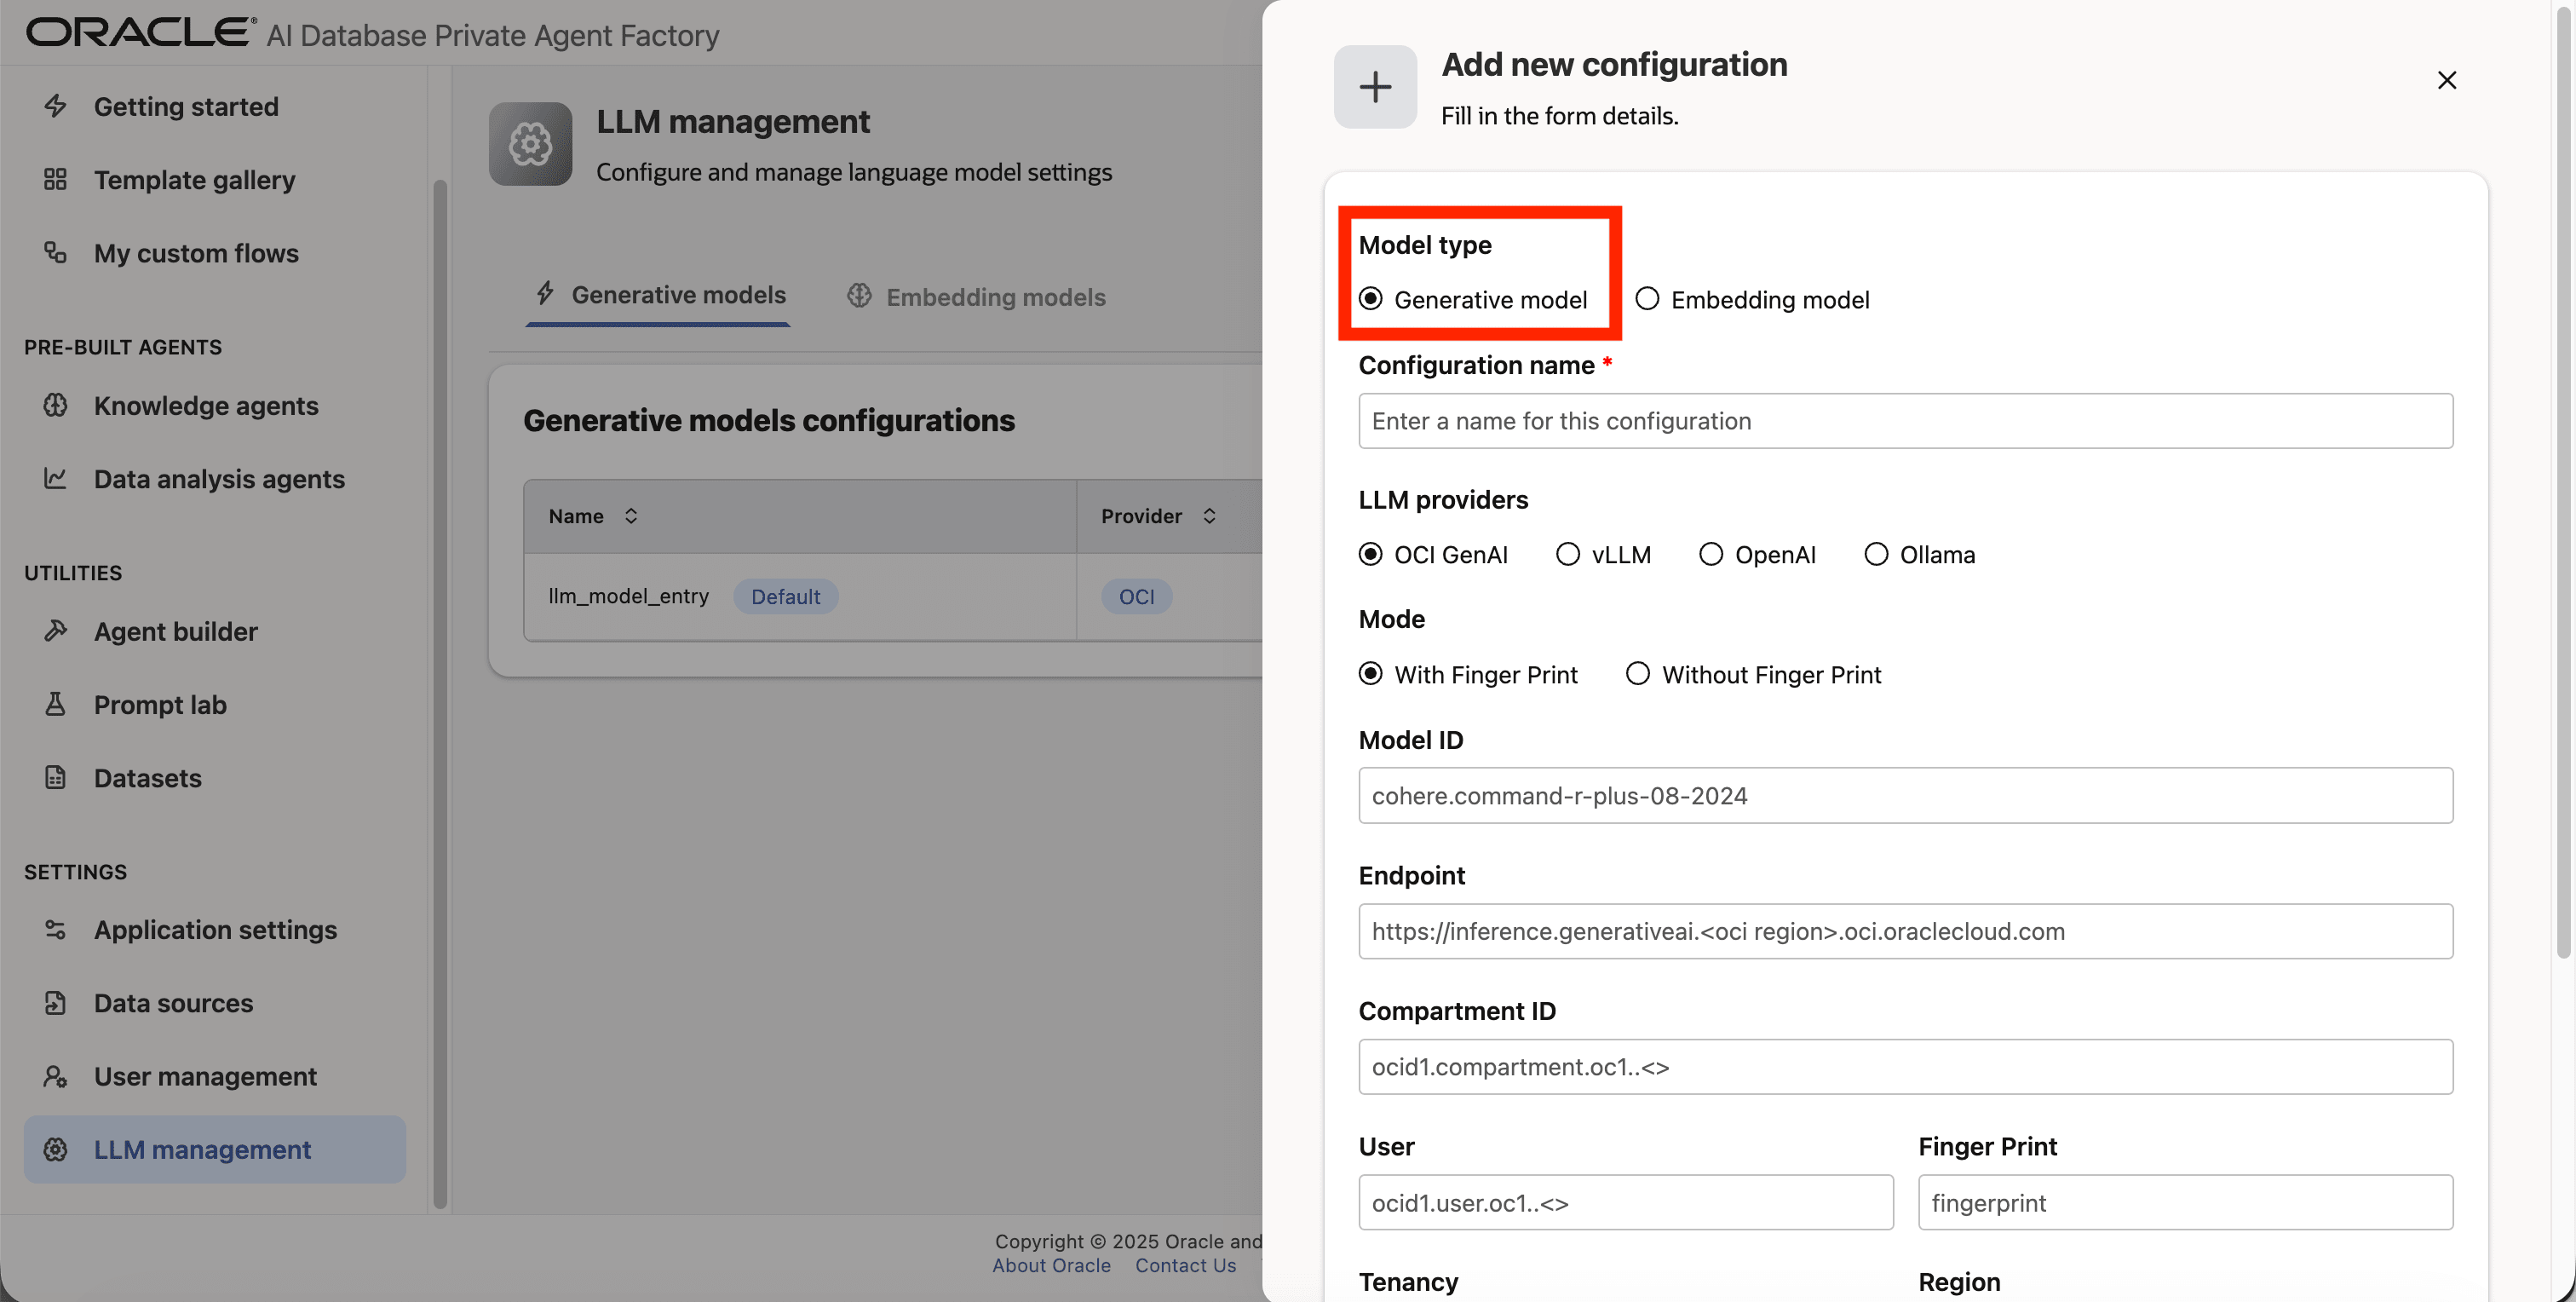This screenshot has height=1302, width=2576.
Task: Click the Agent builder hammer icon
Action: click(56, 631)
